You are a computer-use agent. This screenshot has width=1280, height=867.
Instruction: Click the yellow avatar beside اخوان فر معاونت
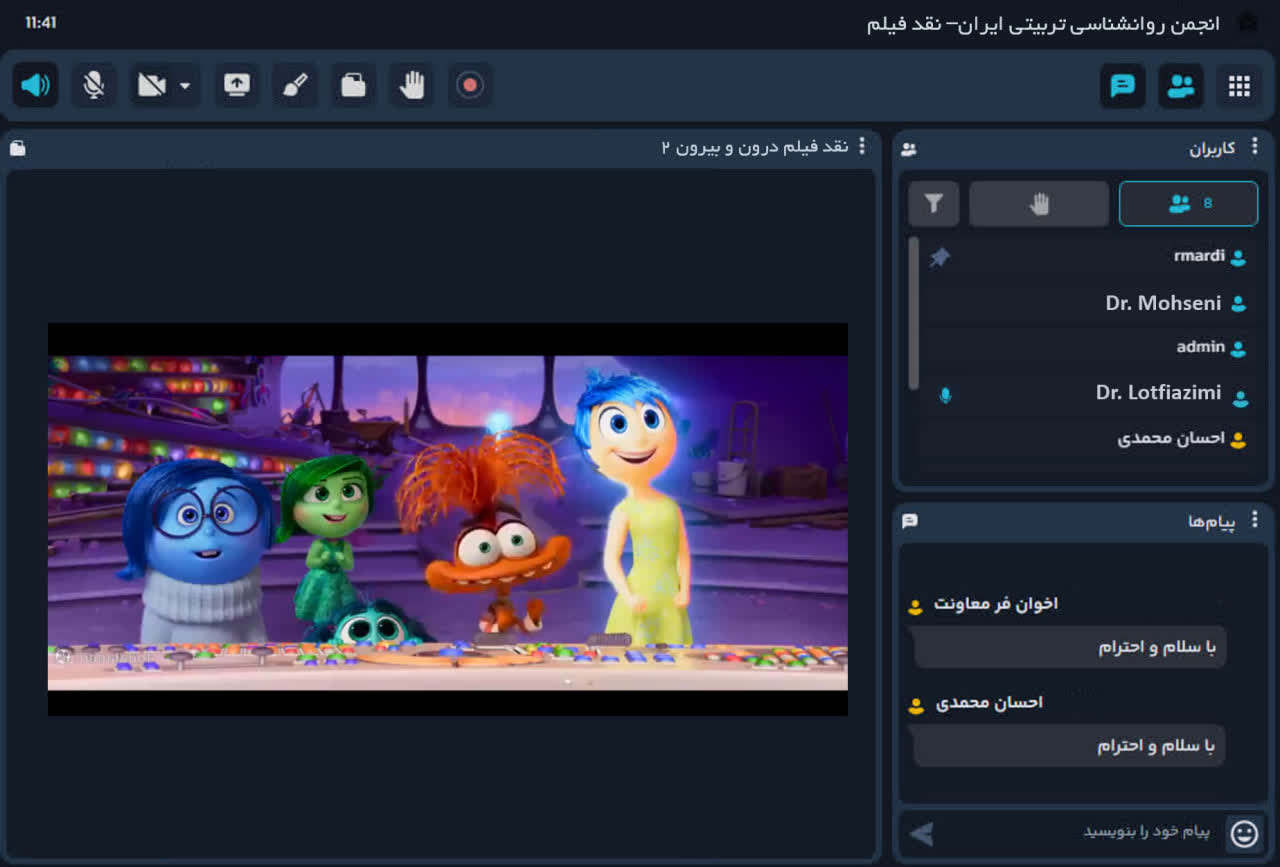[915, 606]
